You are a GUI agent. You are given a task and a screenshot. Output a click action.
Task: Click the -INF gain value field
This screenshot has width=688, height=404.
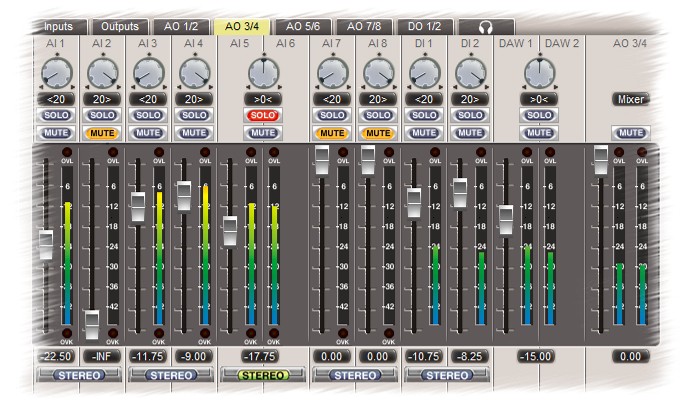[102, 356]
